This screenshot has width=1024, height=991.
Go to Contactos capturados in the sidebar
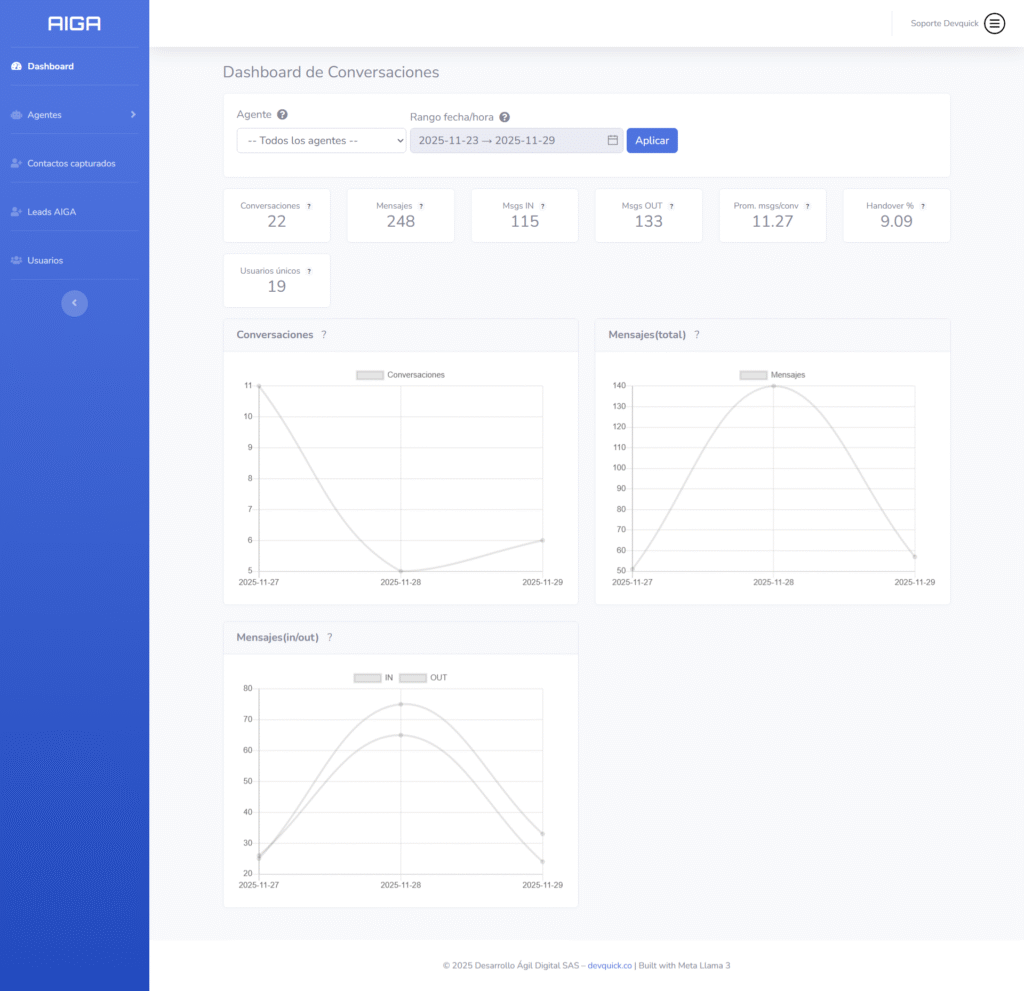click(71, 163)
